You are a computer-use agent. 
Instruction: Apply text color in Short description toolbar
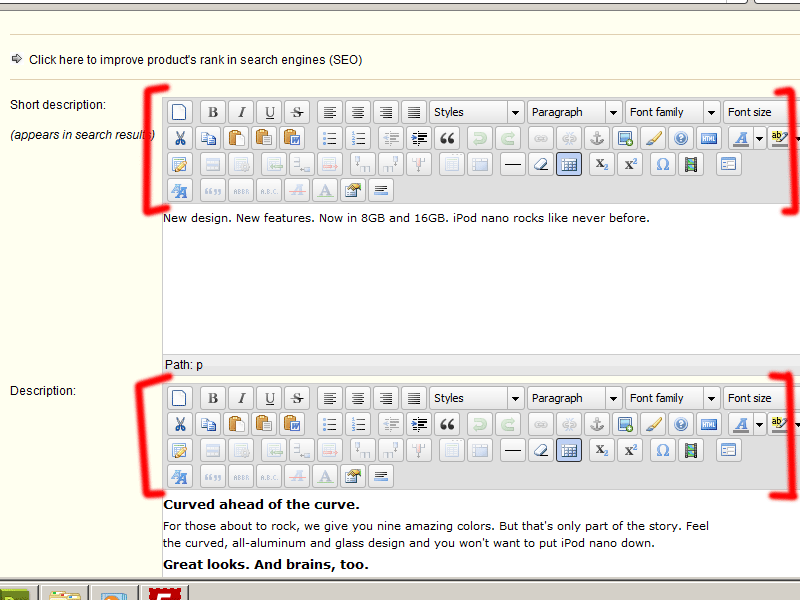pos(741,138)
